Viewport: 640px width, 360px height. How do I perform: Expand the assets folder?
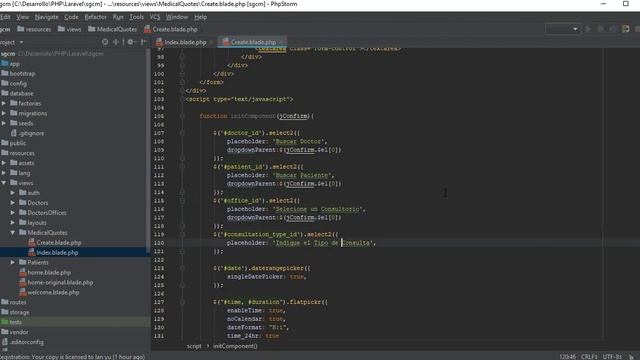(x=4, y=163)
